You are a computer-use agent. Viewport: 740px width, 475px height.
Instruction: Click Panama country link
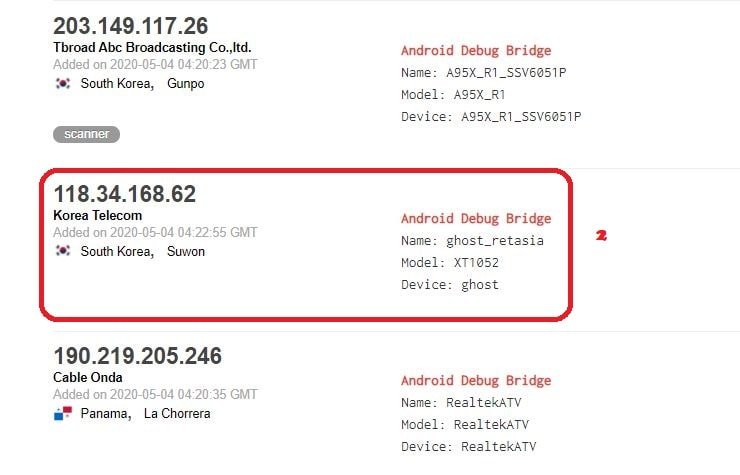(106, 414)
